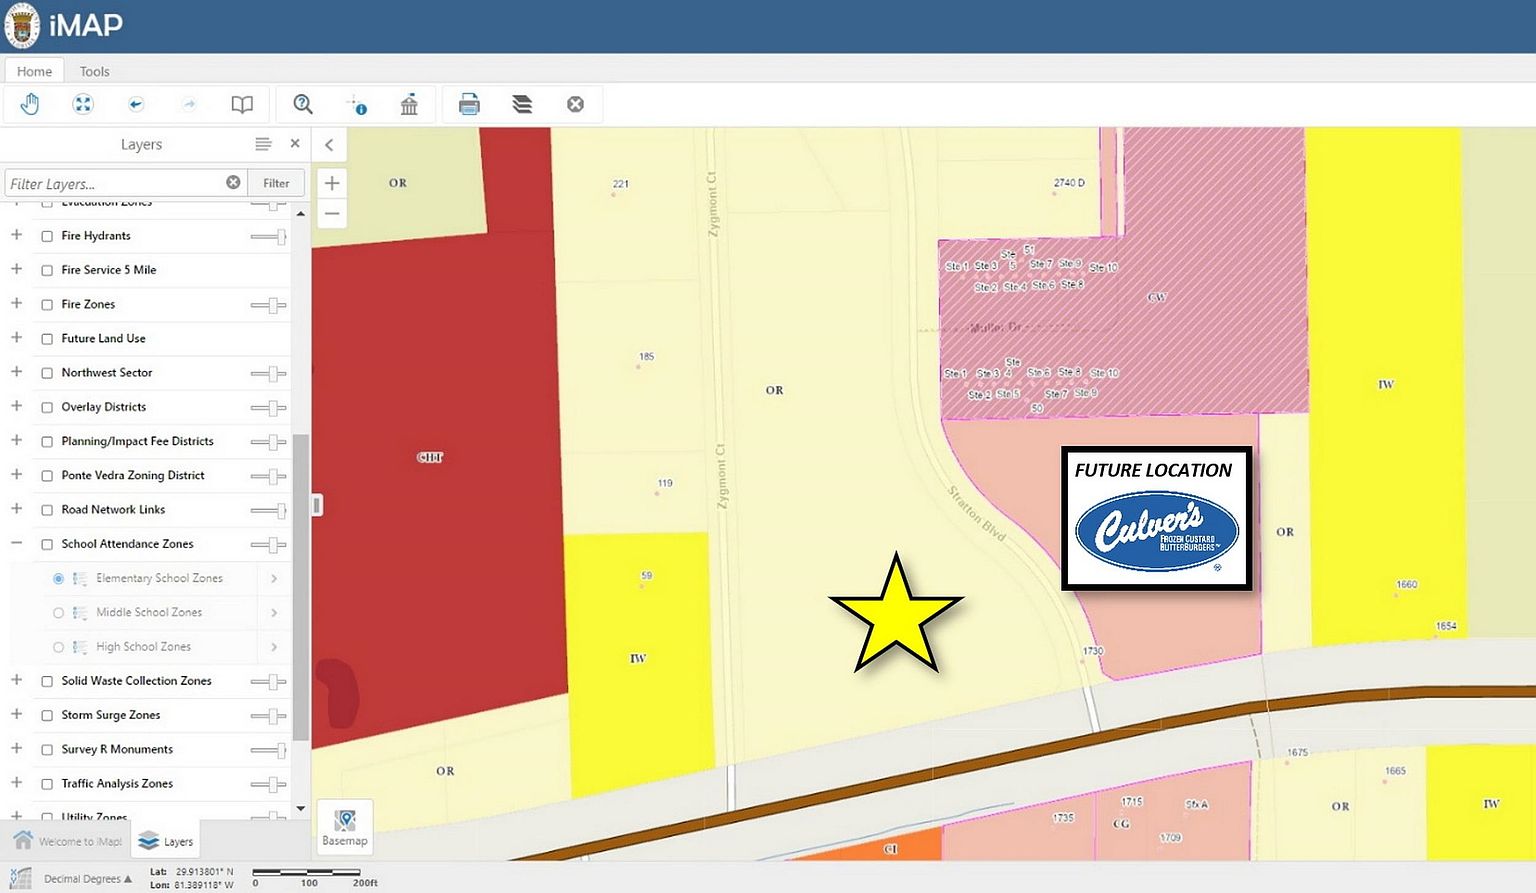Image resolution: width=1536 pixels, height=893 pixels.
Task: Click Elementary School Zones layer icon
Action: [80, 579]
